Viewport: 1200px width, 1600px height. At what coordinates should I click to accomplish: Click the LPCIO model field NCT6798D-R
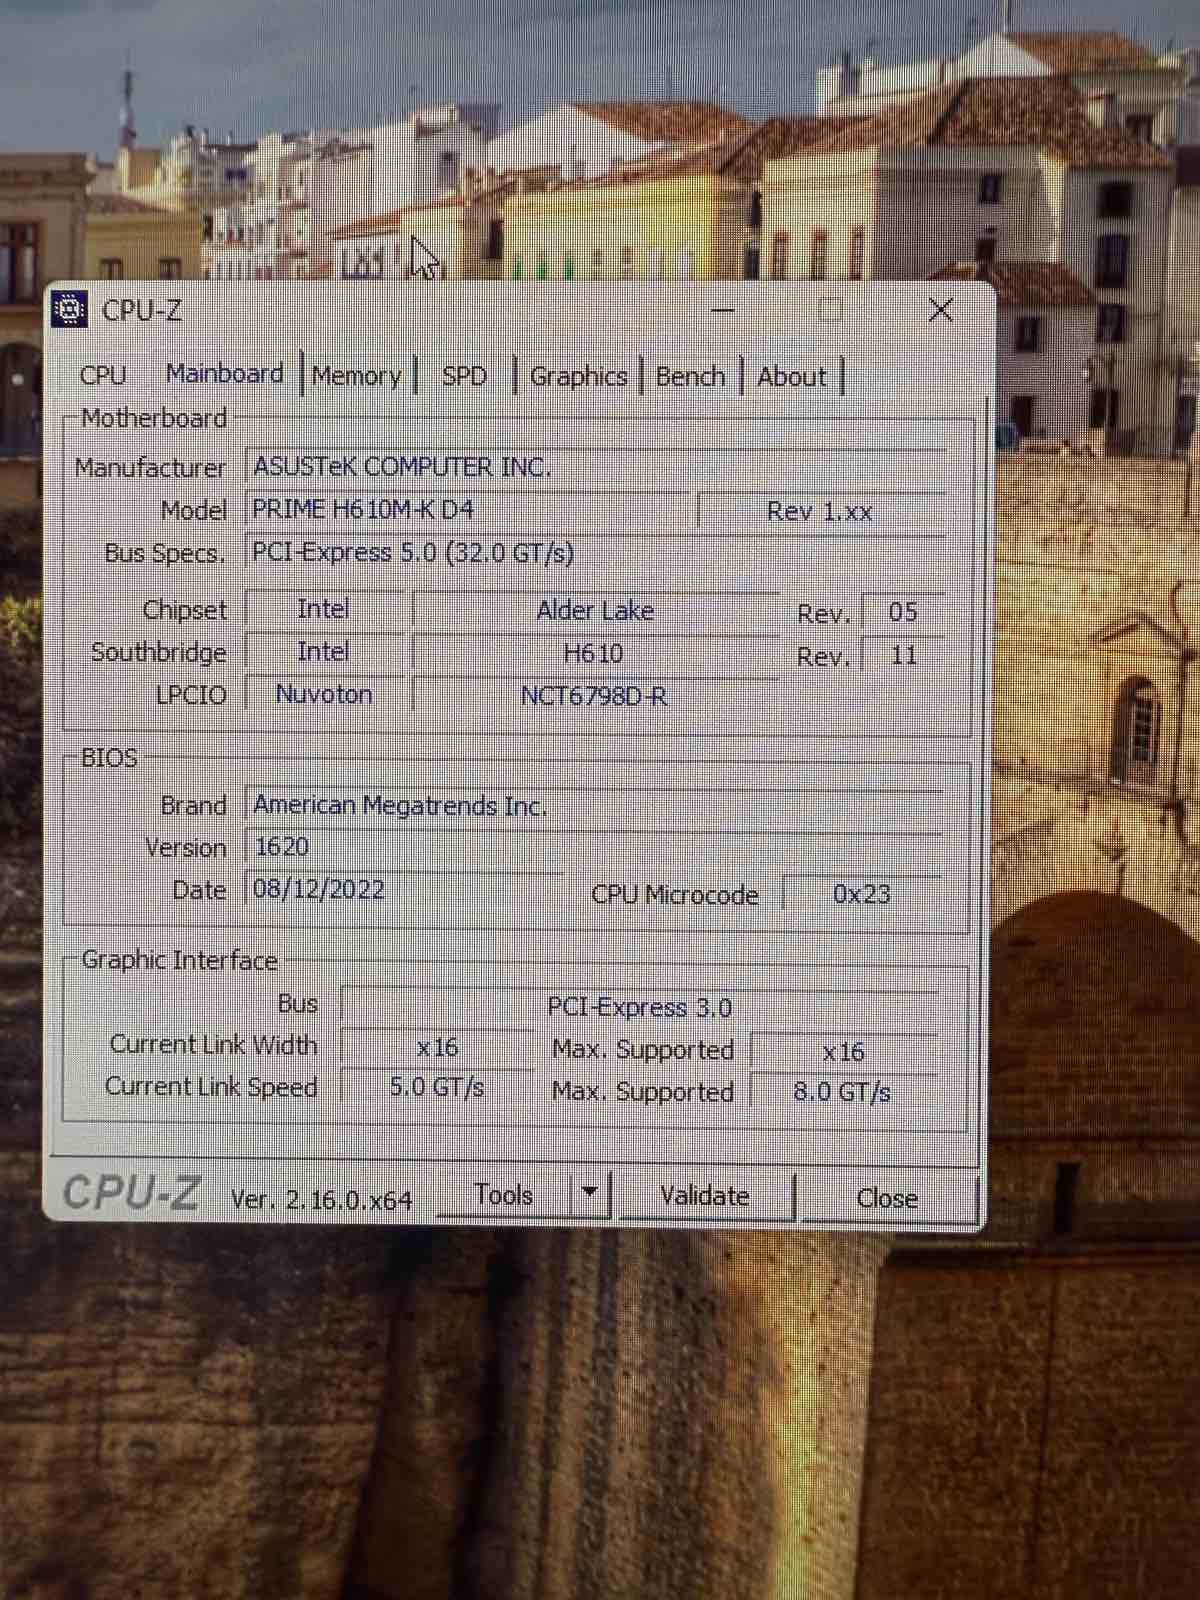tap(594, 696)
